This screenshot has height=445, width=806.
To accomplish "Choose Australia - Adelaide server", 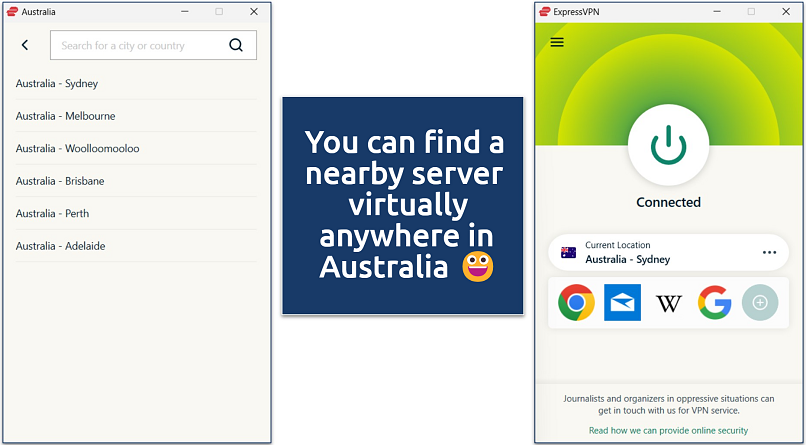I will [136, 246].
